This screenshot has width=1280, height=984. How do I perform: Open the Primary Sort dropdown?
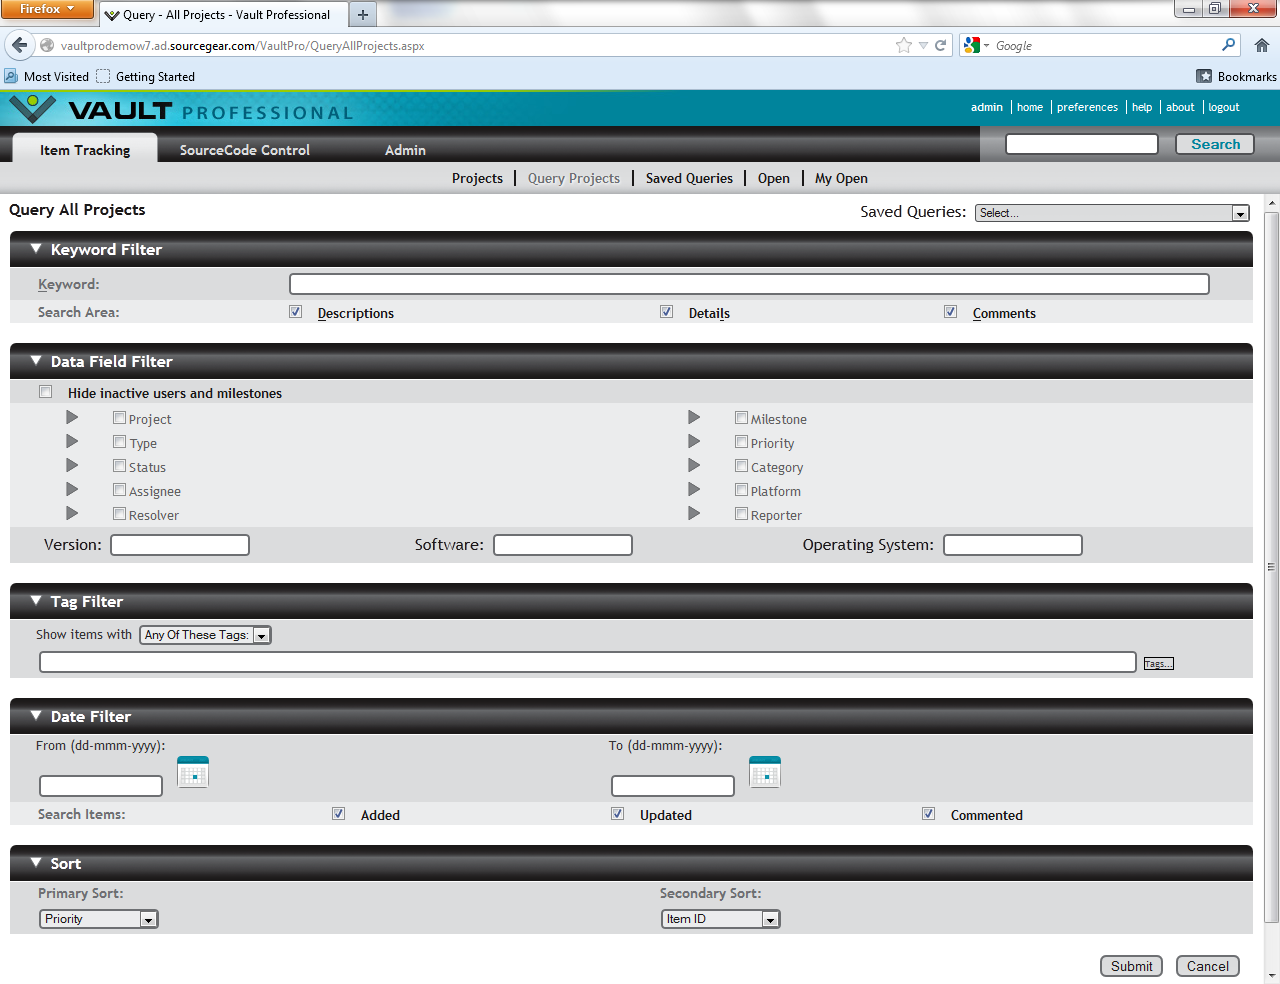[99, 919]
